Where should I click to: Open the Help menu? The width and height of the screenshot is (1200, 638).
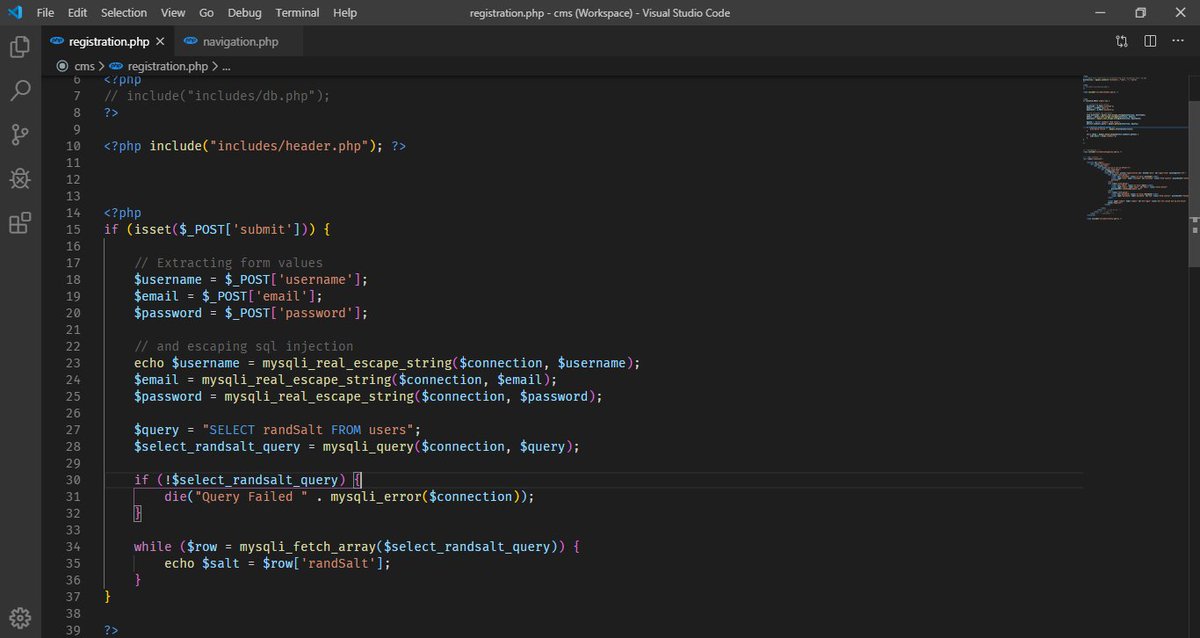pyautogui.click(x=345, y=13)
